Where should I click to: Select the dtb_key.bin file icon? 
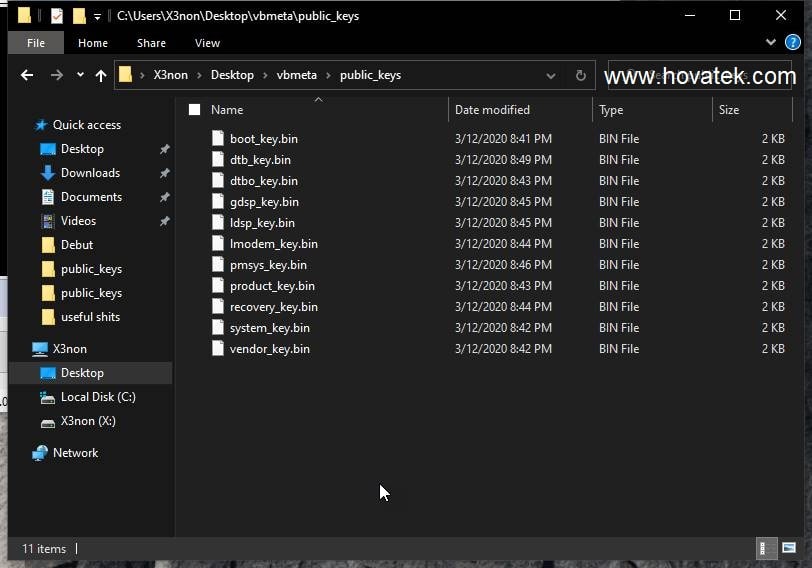click(x=218, y=159)
